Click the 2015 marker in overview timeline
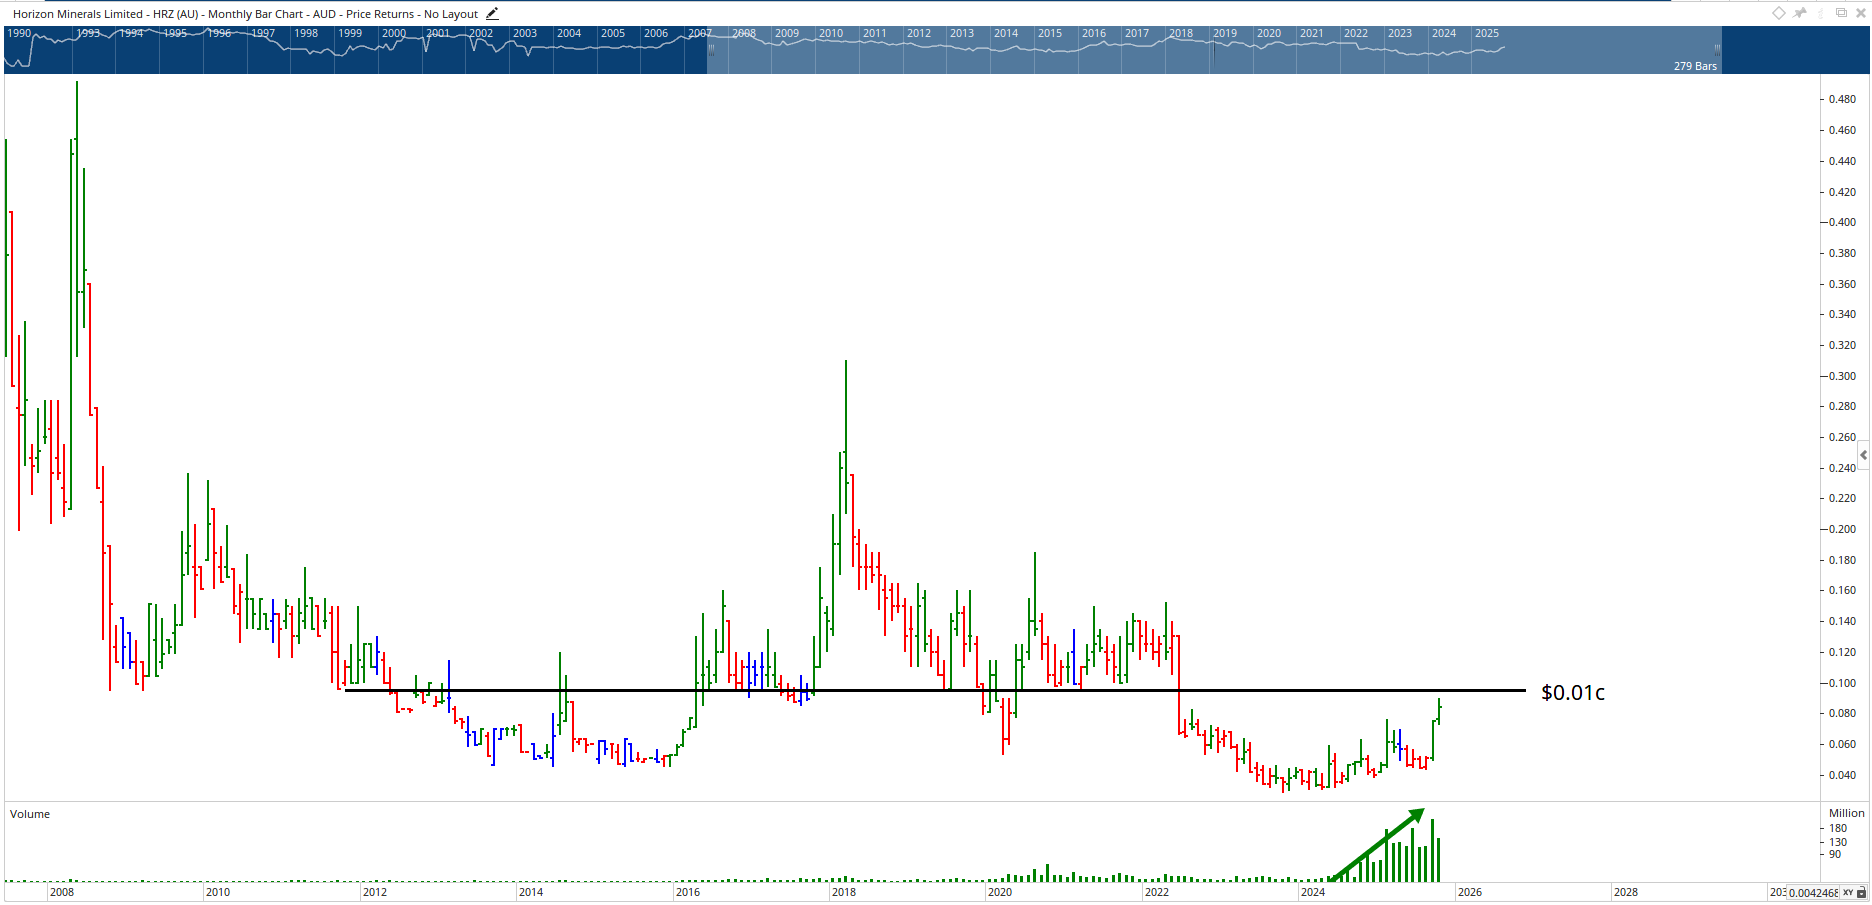 pos(1050,33)
